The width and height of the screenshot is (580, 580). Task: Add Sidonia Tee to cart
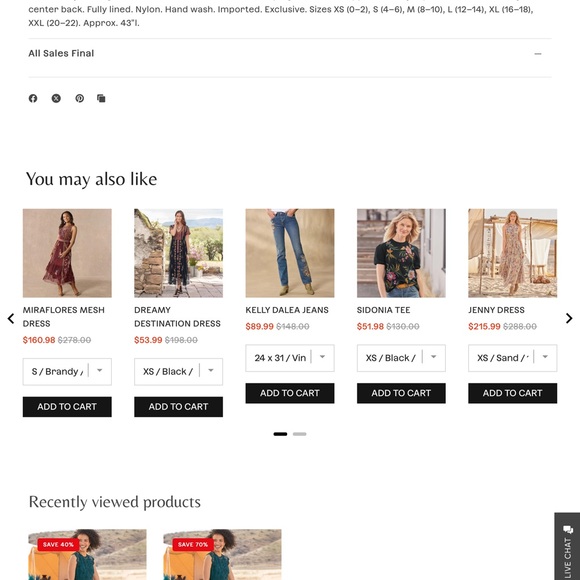pos(401,393)
